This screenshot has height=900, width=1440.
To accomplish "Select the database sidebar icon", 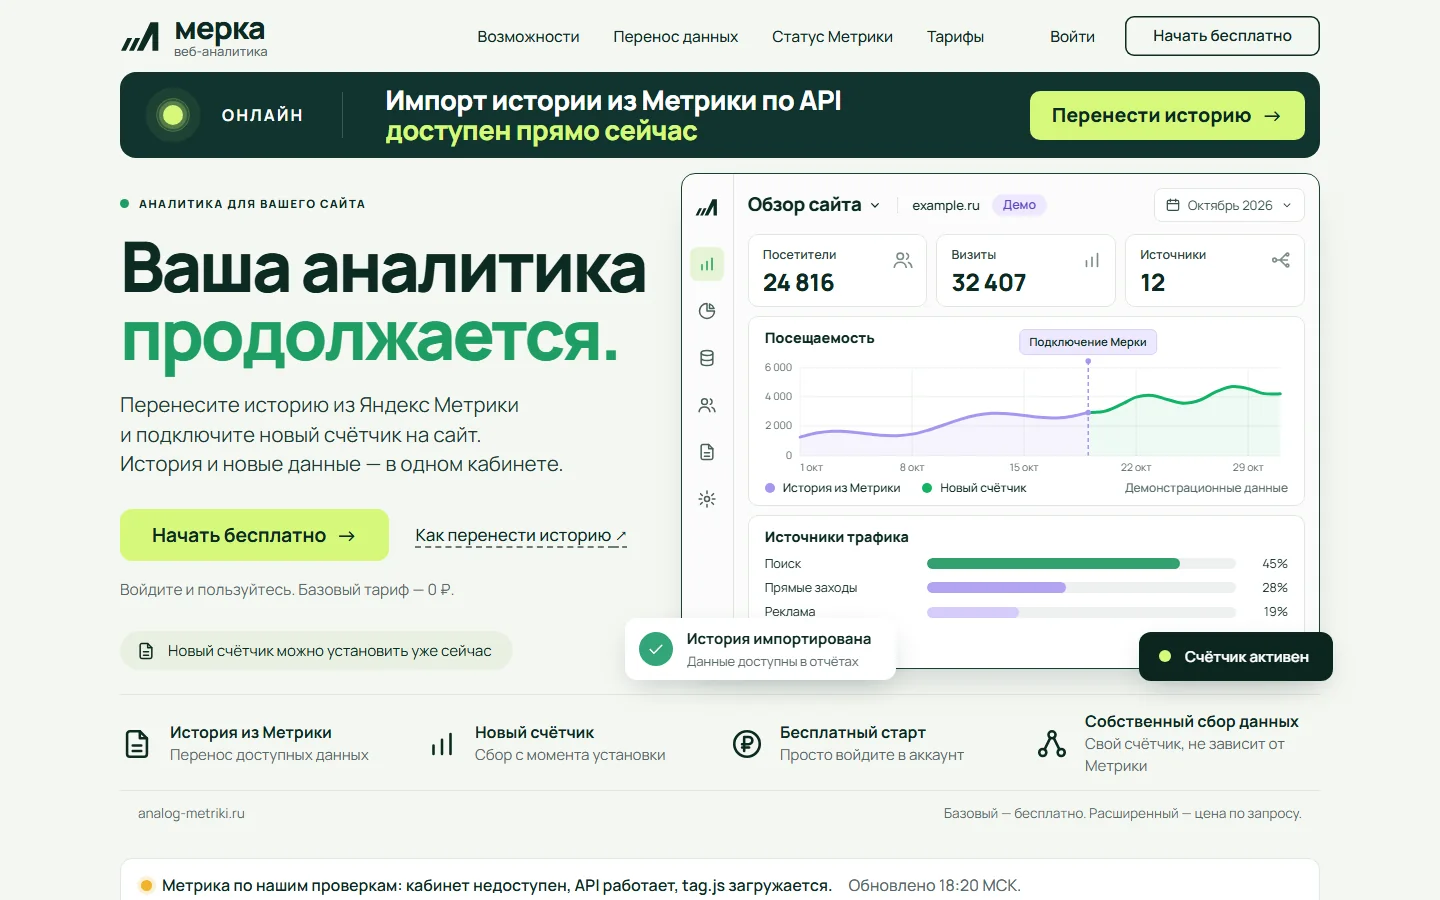I will pos(707,358).
